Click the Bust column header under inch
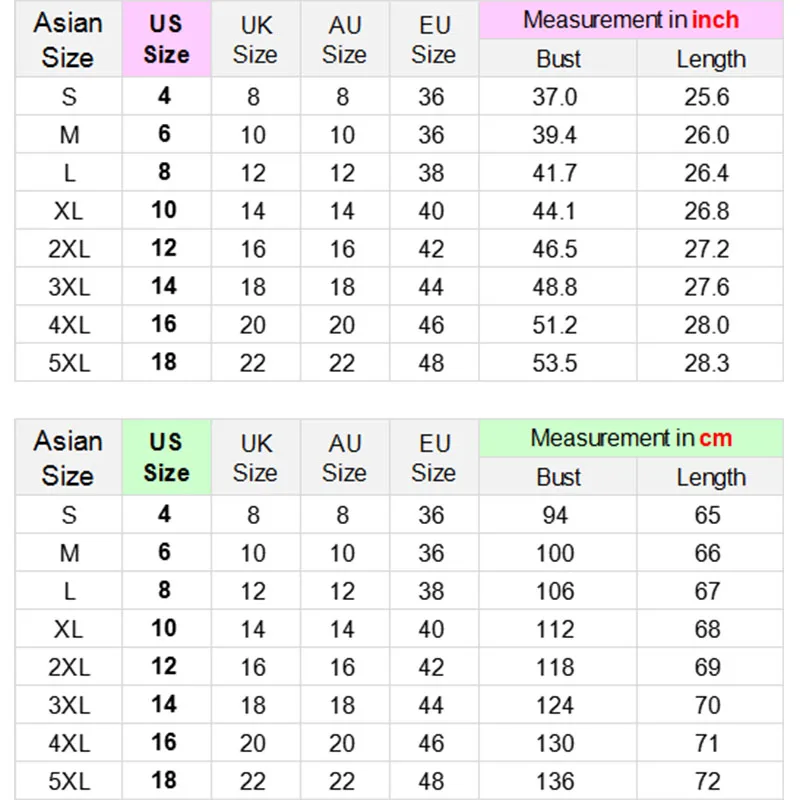 (x=558, y=59)
